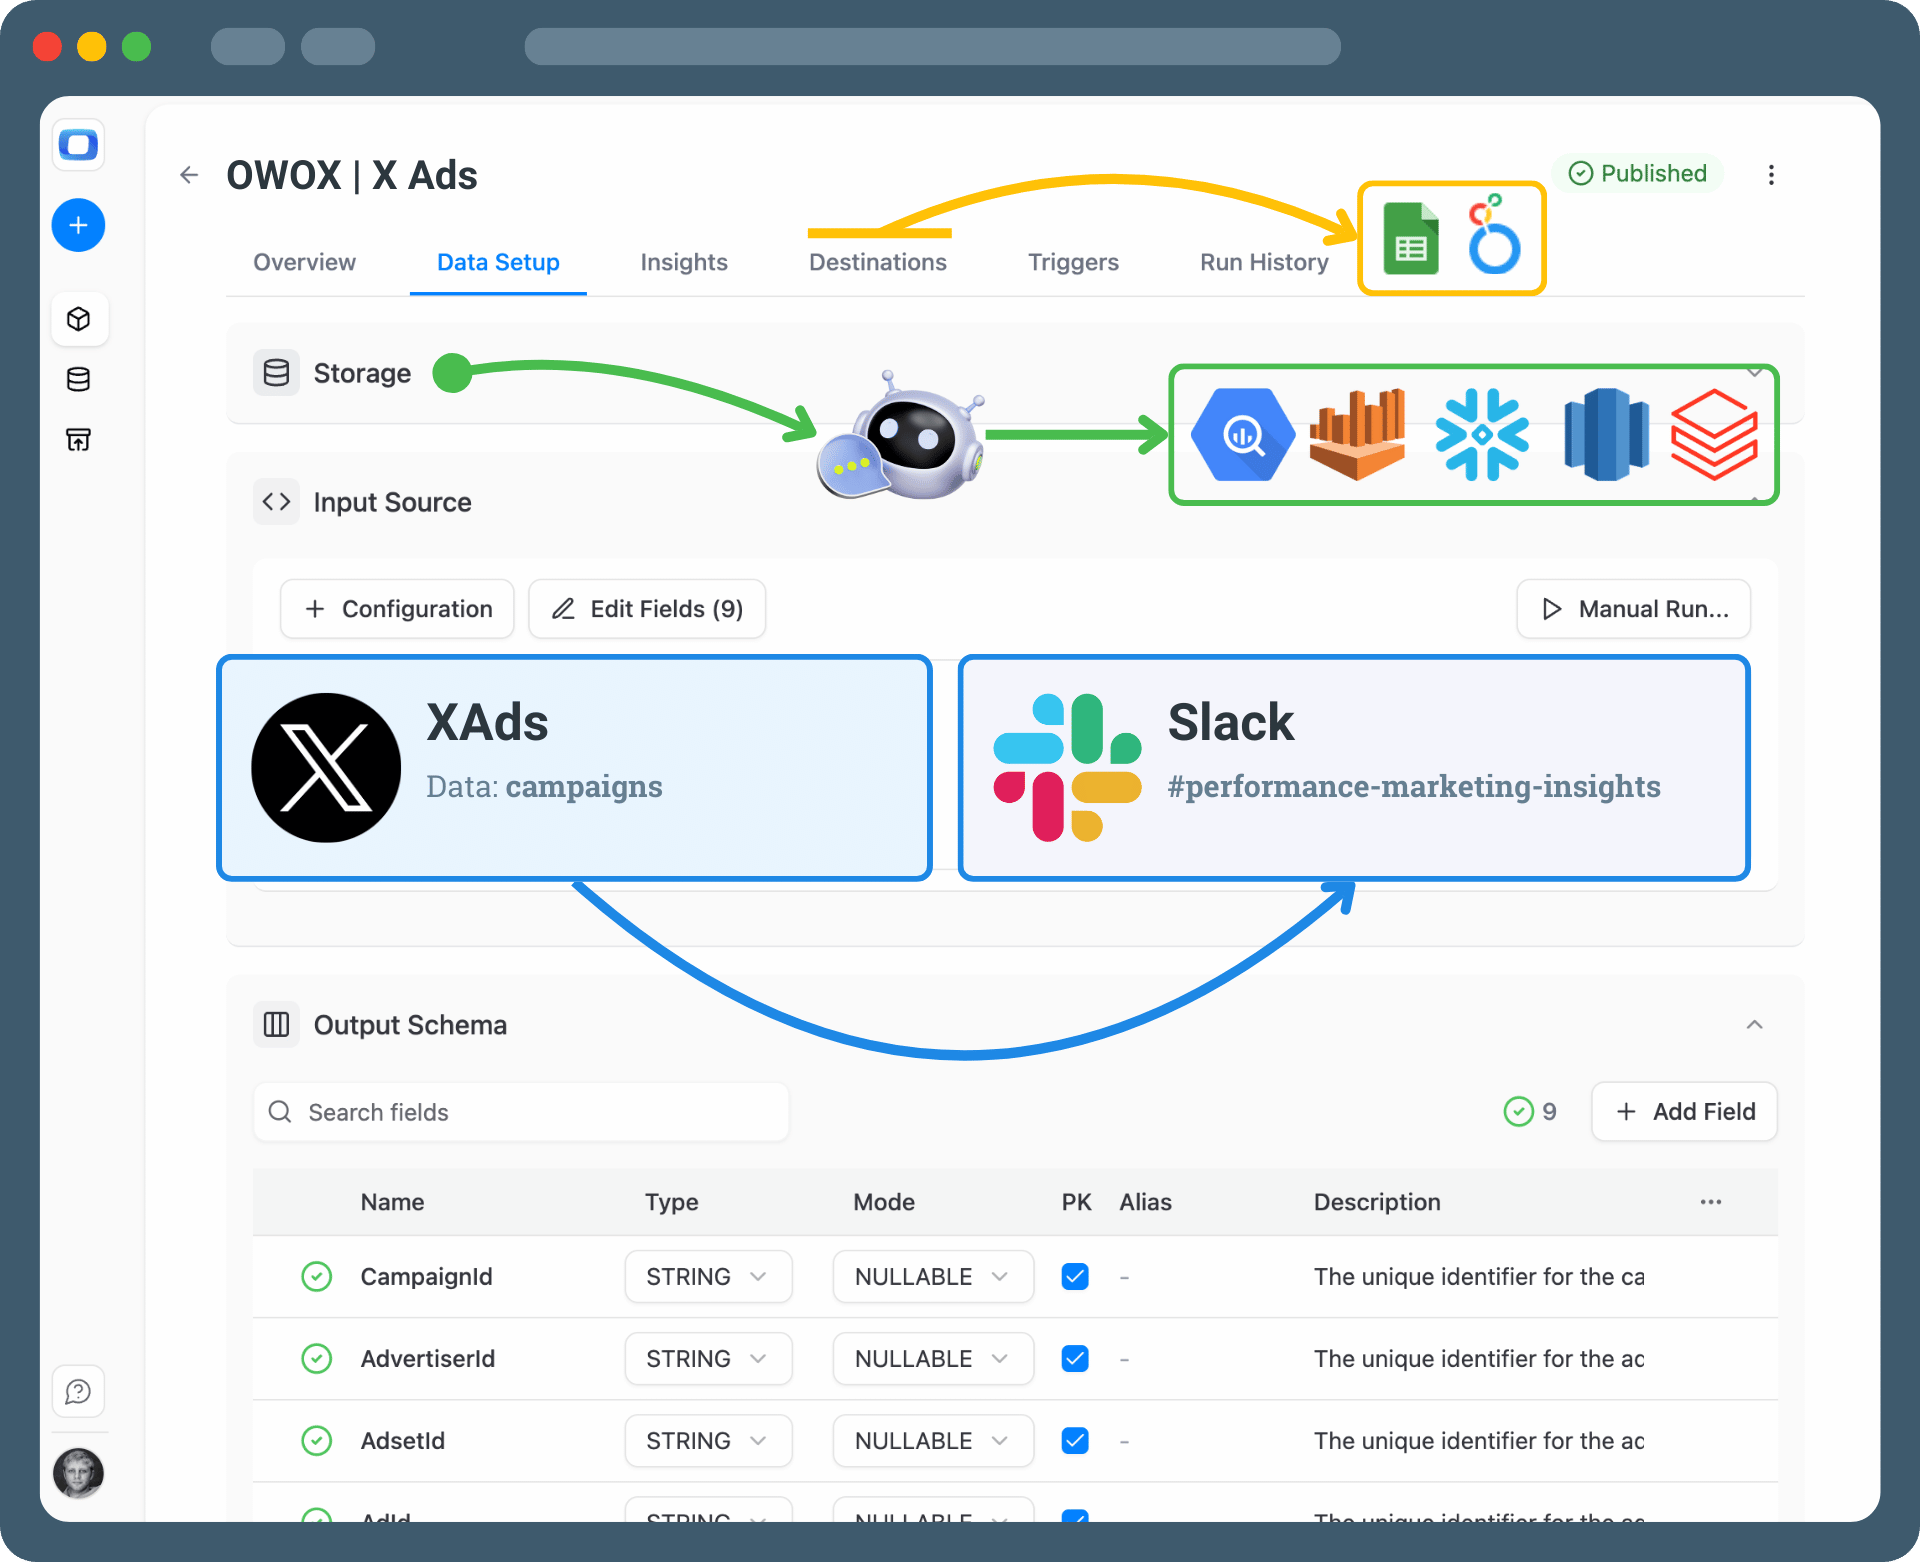This screenshot has height=1562, width=1920.
Task: Open the CampaignId type STRING dropdown
Action: 708,1276
